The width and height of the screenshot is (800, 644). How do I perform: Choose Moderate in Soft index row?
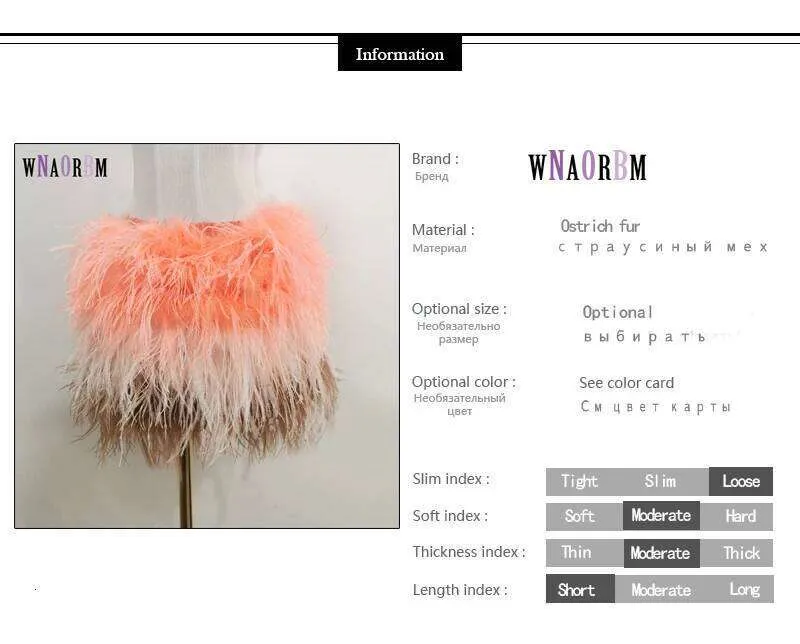point(661,515)
